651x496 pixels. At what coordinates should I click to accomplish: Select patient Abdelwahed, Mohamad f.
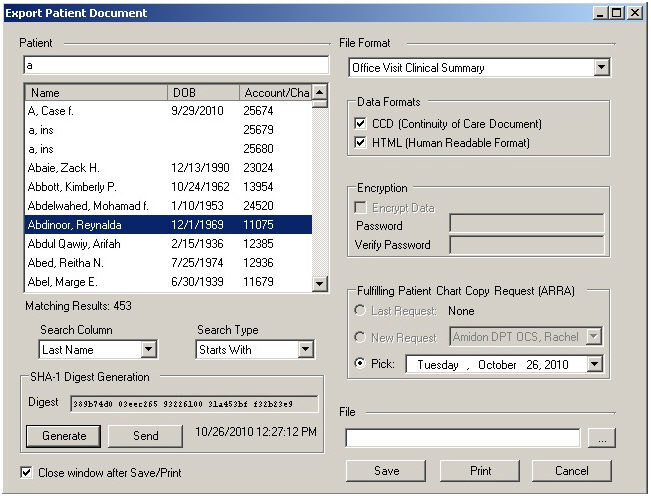(x=168, y=206)
